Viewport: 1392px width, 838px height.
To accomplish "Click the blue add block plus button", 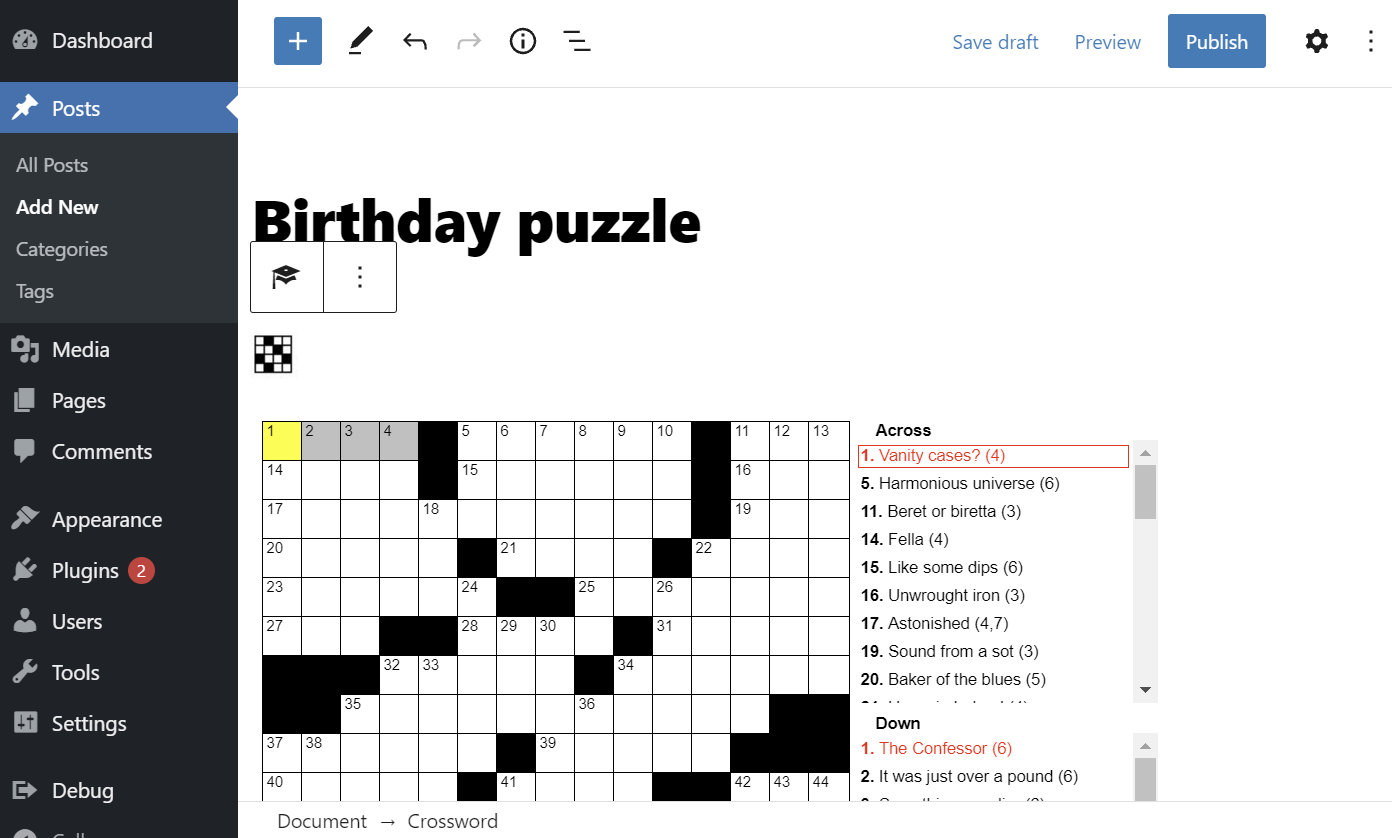I will click(298, 41).
